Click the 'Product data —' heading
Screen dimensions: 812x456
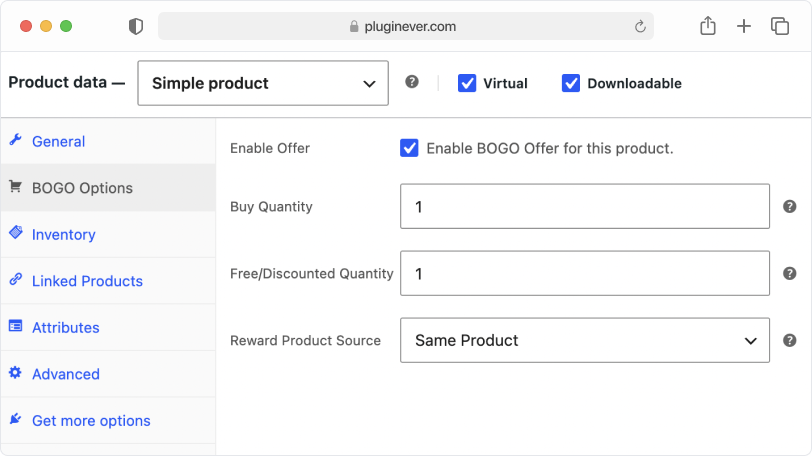pos(67,82)
